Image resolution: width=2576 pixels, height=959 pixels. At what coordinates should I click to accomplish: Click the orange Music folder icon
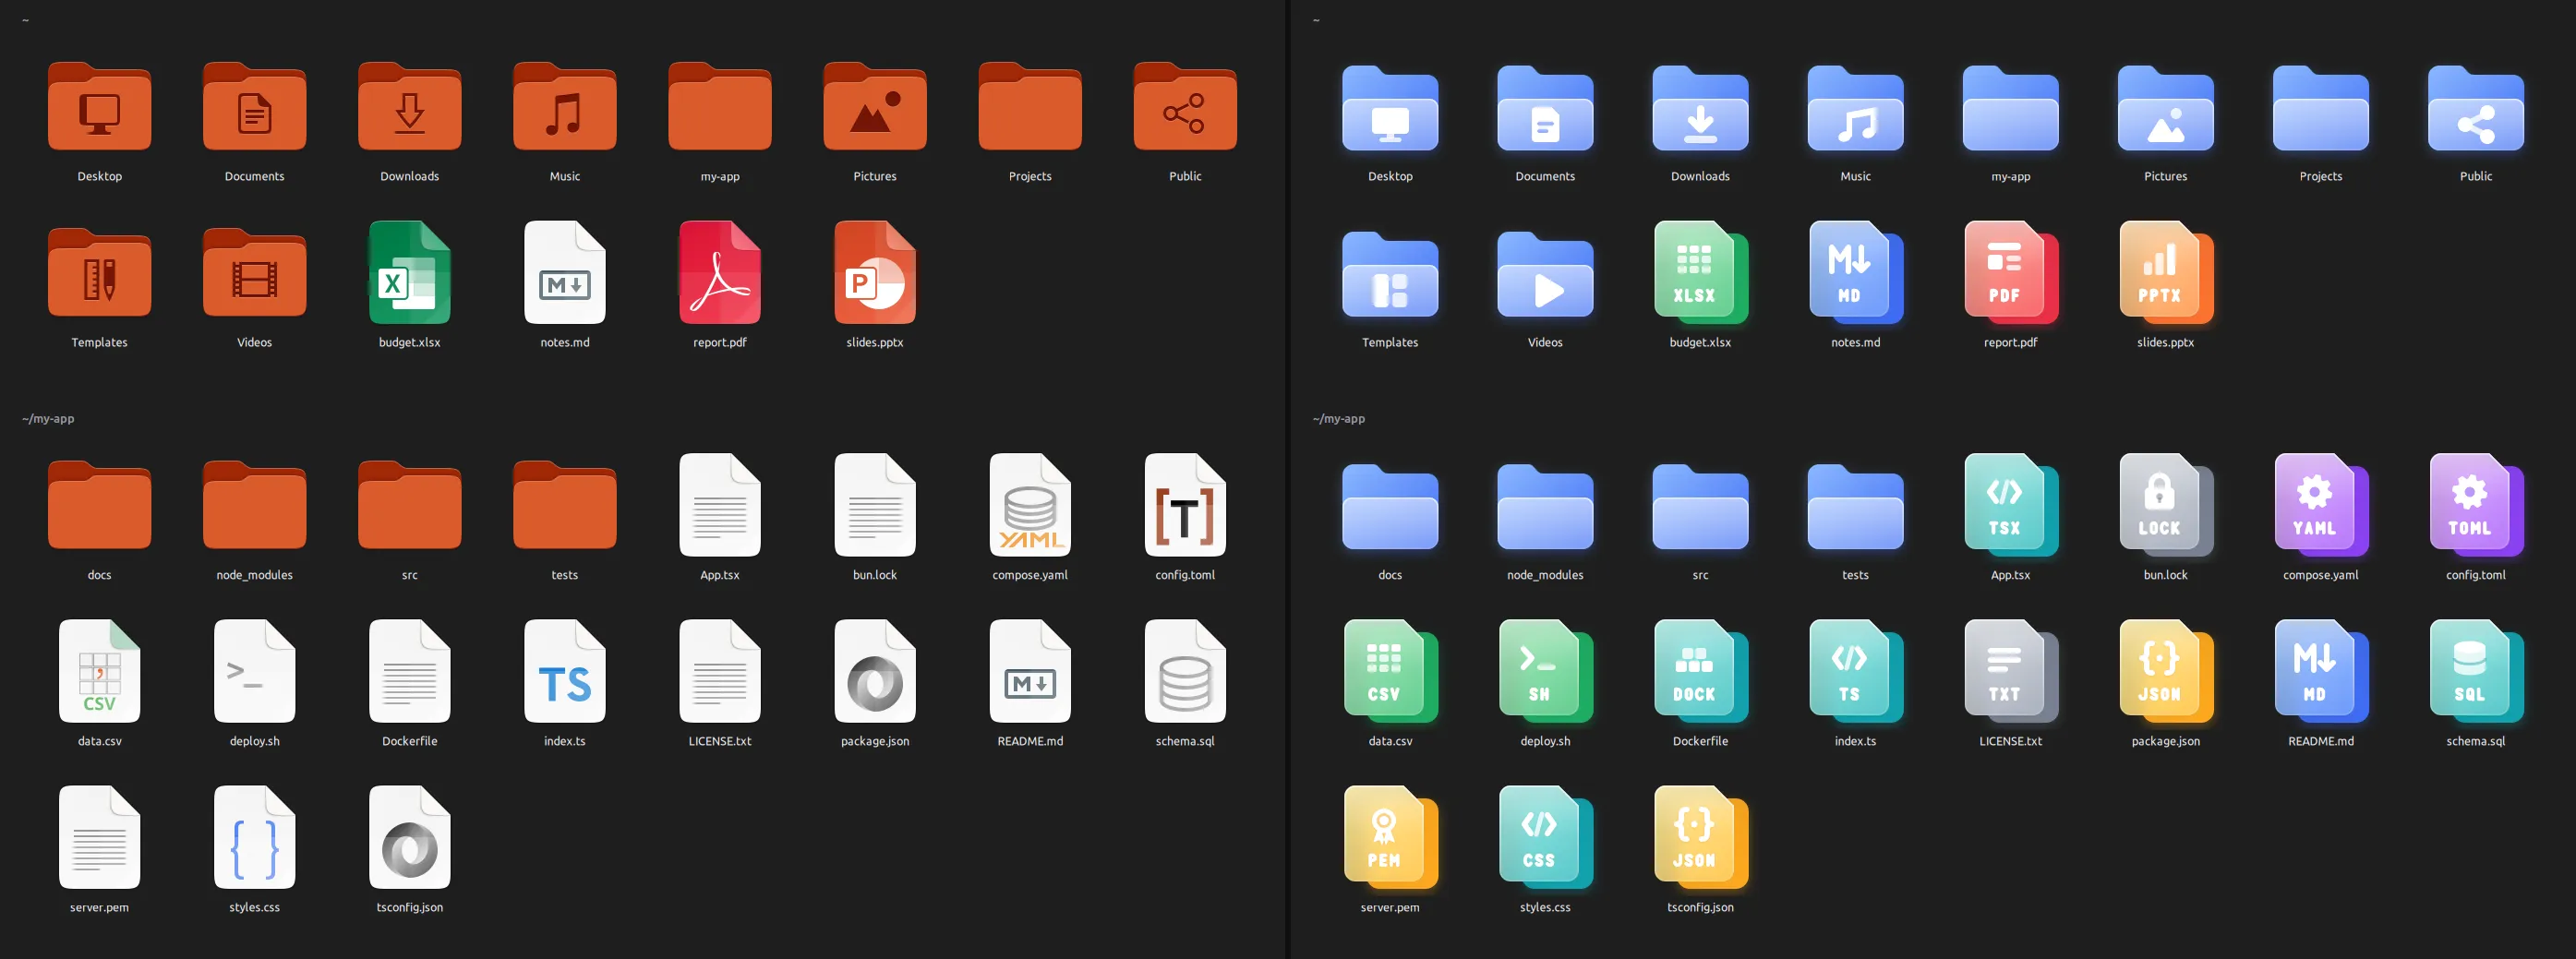(x=564, y=107)
